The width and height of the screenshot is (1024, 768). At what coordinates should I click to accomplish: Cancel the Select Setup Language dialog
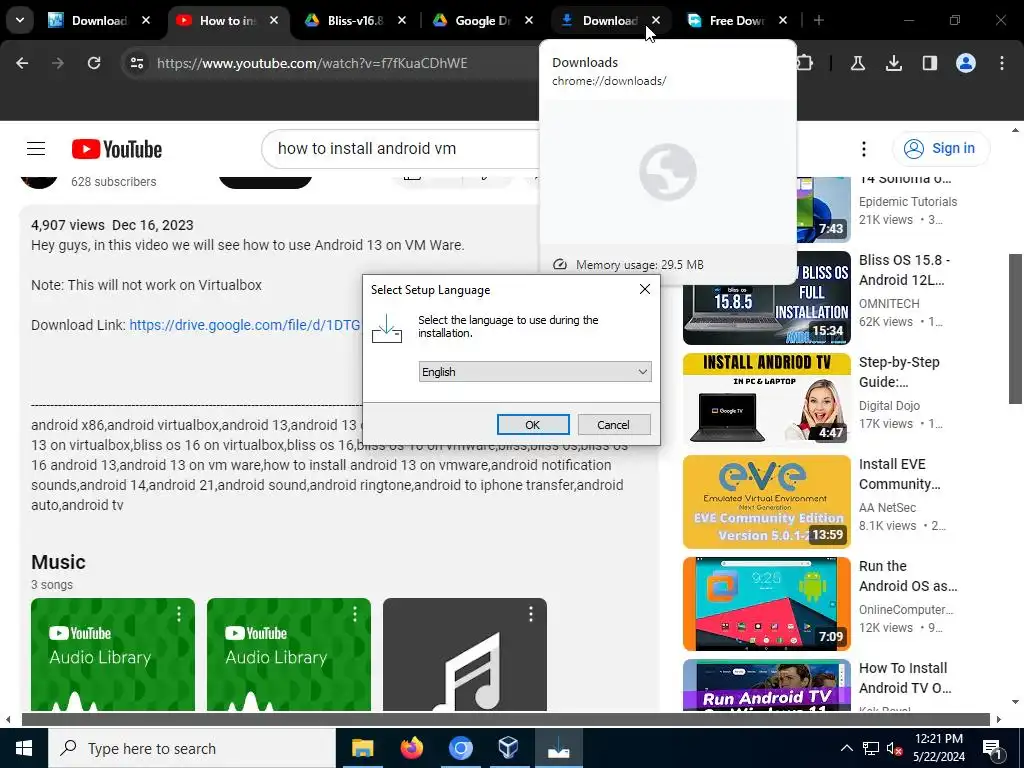613,424
